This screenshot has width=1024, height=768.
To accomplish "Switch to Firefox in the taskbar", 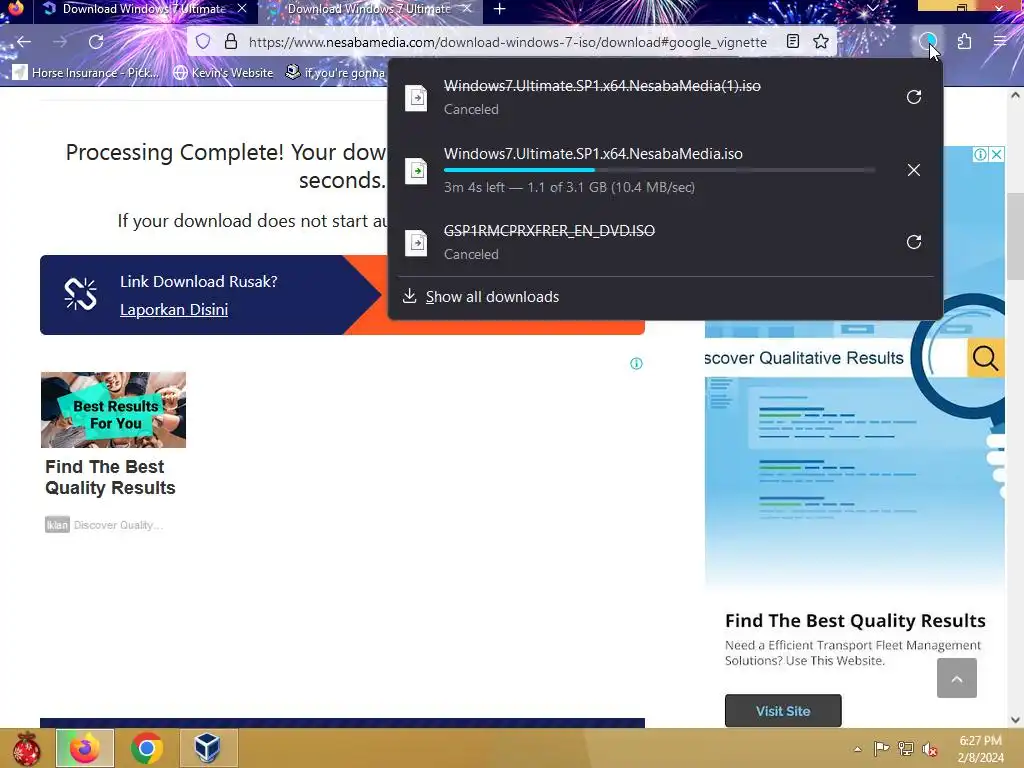I will click(85, 748).
